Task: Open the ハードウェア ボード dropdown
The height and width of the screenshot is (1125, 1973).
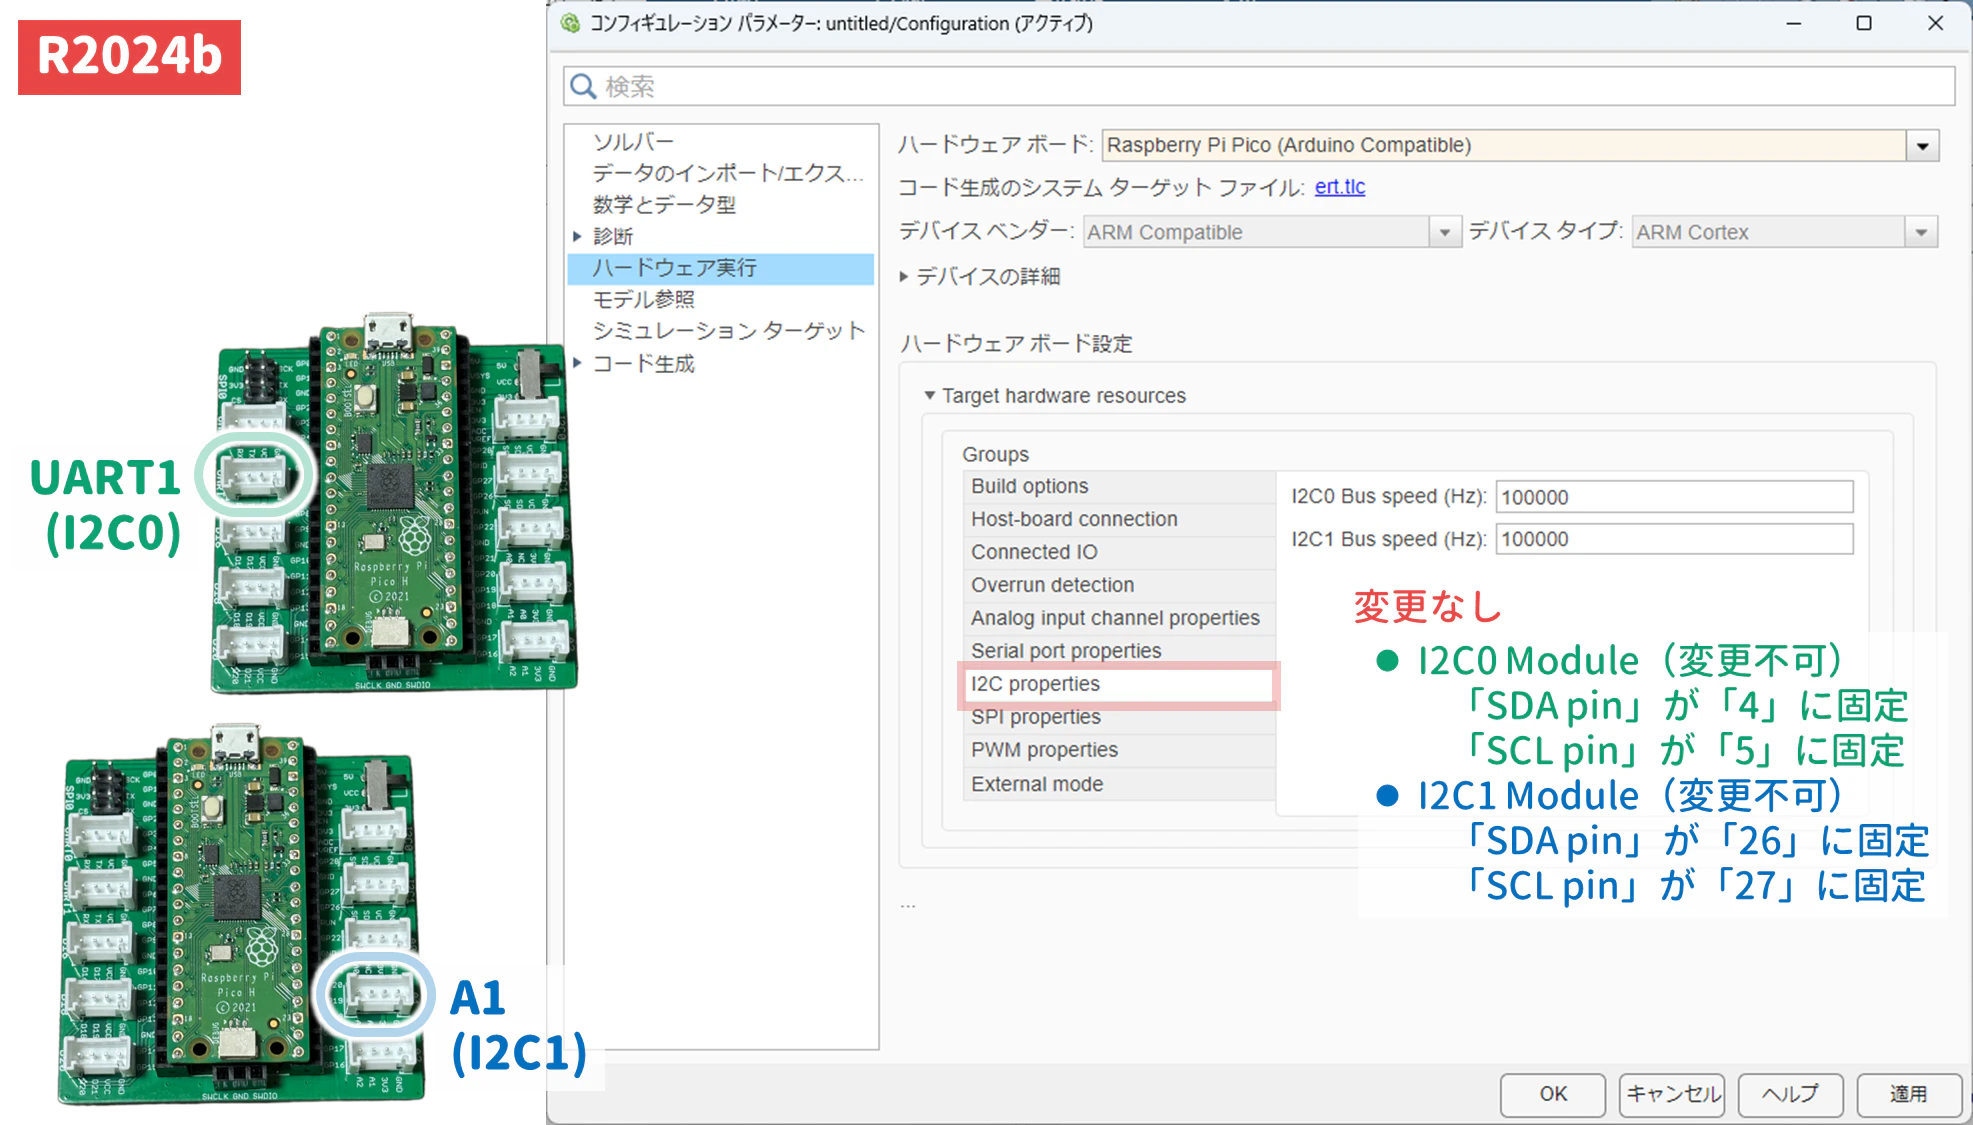Action: (x=1922, y=146)
